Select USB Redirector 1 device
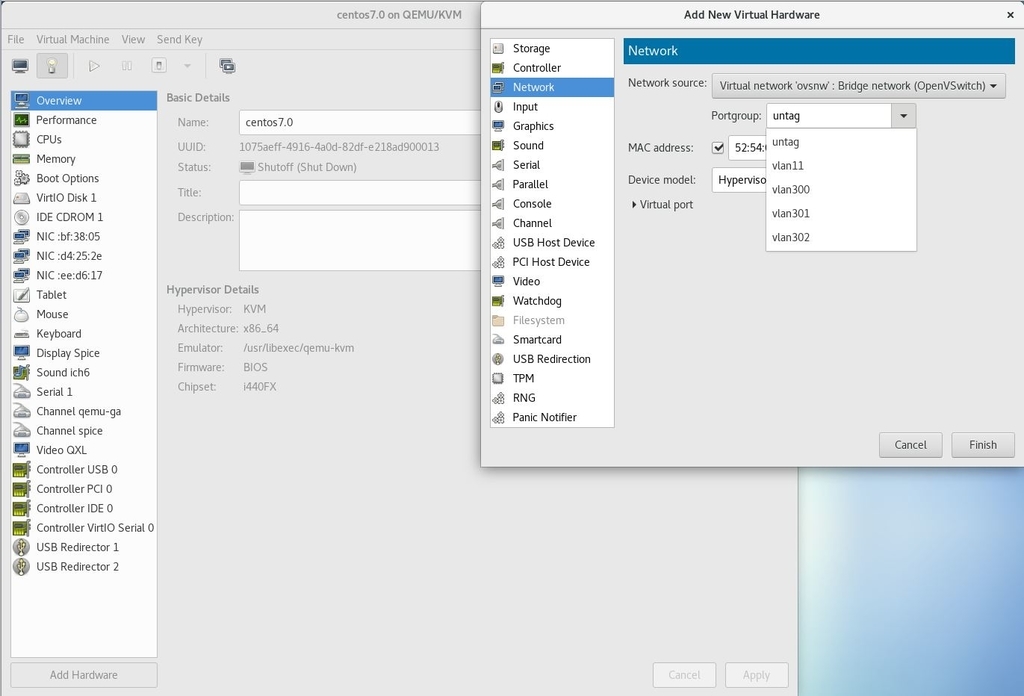The width and height of the screenshot is (1024, 696). point(84,547)
